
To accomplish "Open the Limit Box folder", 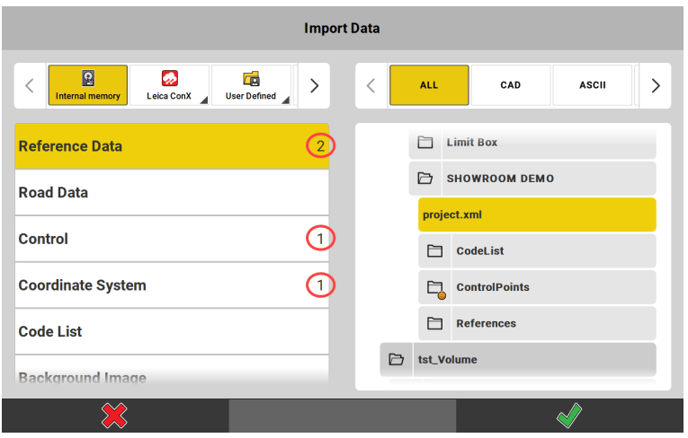I will [532, 143].
